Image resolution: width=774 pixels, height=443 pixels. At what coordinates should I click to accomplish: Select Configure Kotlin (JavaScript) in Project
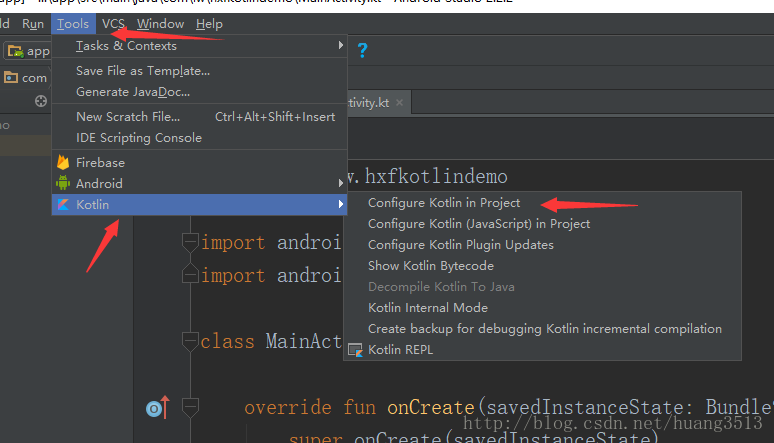pyautogui.click(x=542, y=224)
